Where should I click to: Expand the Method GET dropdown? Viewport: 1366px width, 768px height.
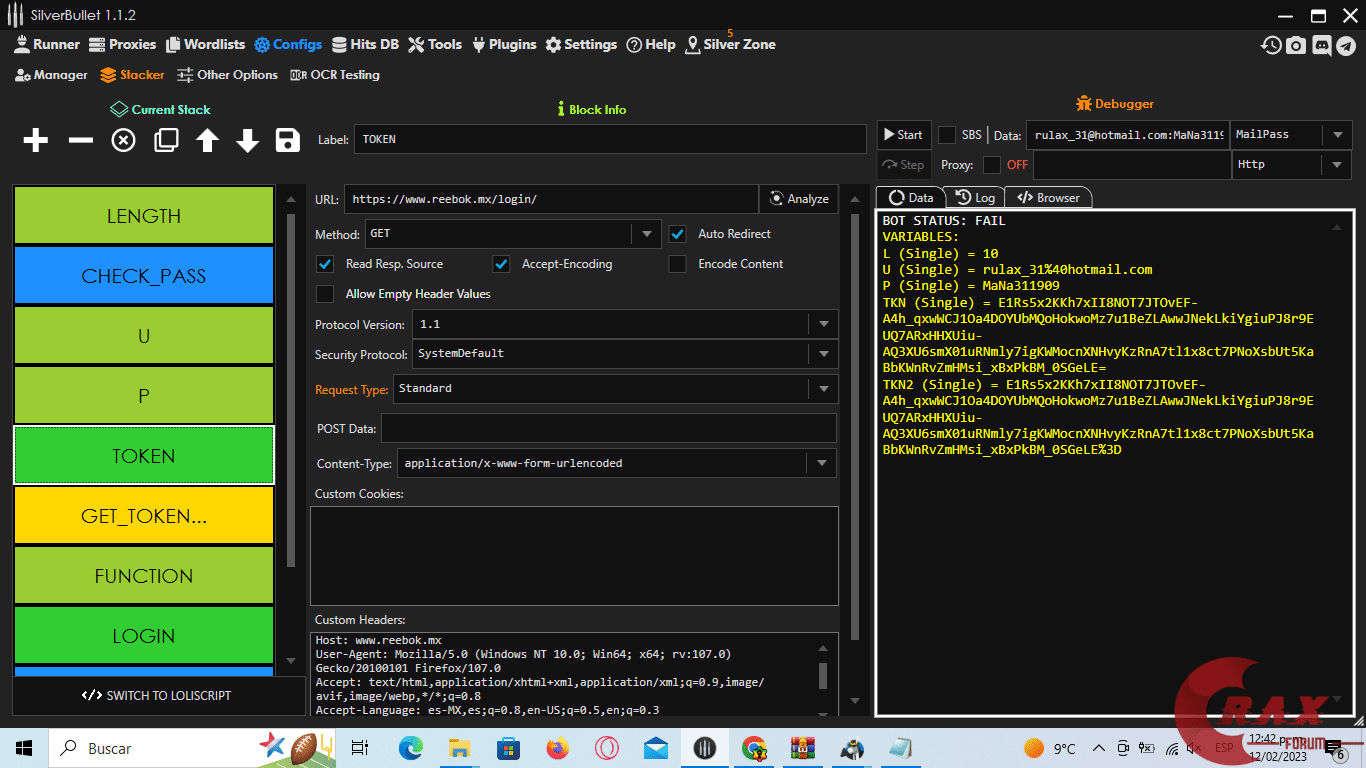(646, 235)
